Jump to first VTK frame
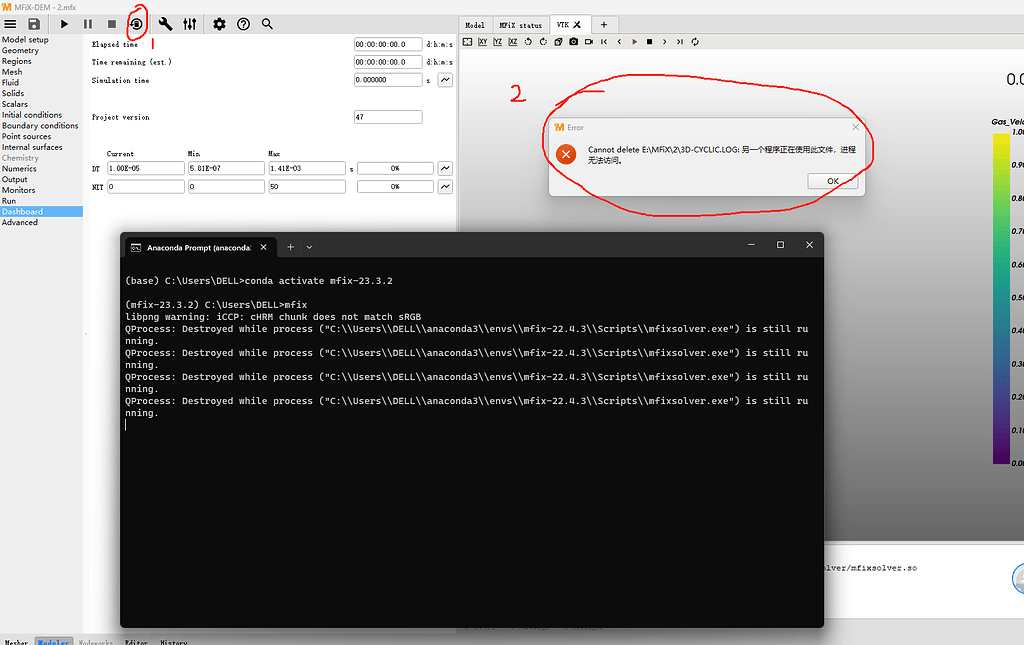Screen dimensions: 1024x645 click(604, 42)
